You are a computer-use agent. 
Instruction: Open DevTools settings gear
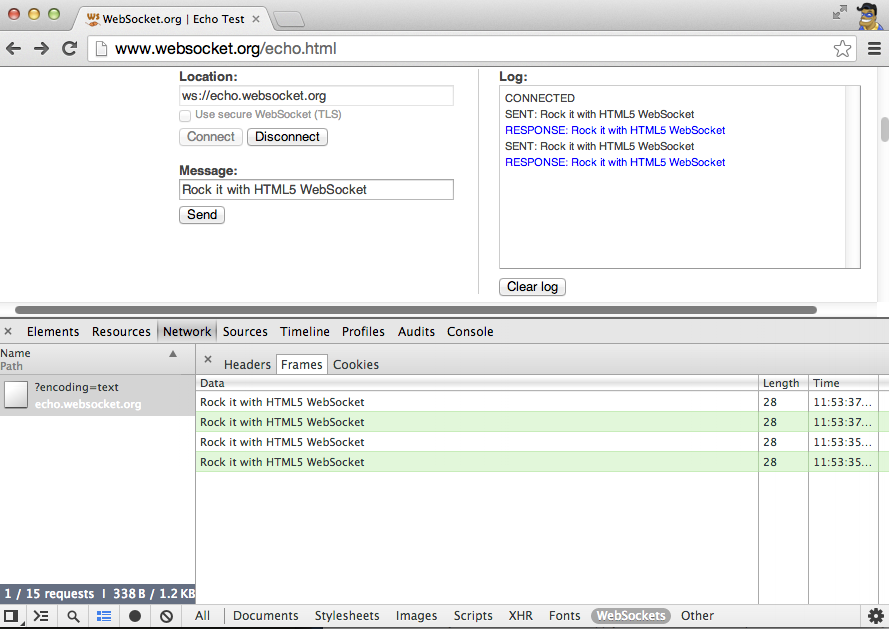(x=875, y=616)
